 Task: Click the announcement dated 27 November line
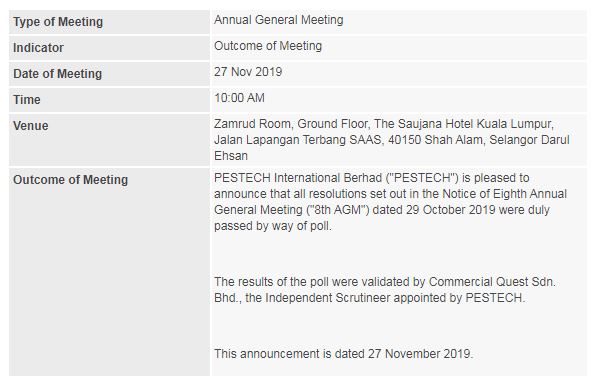tap(344, 354)
